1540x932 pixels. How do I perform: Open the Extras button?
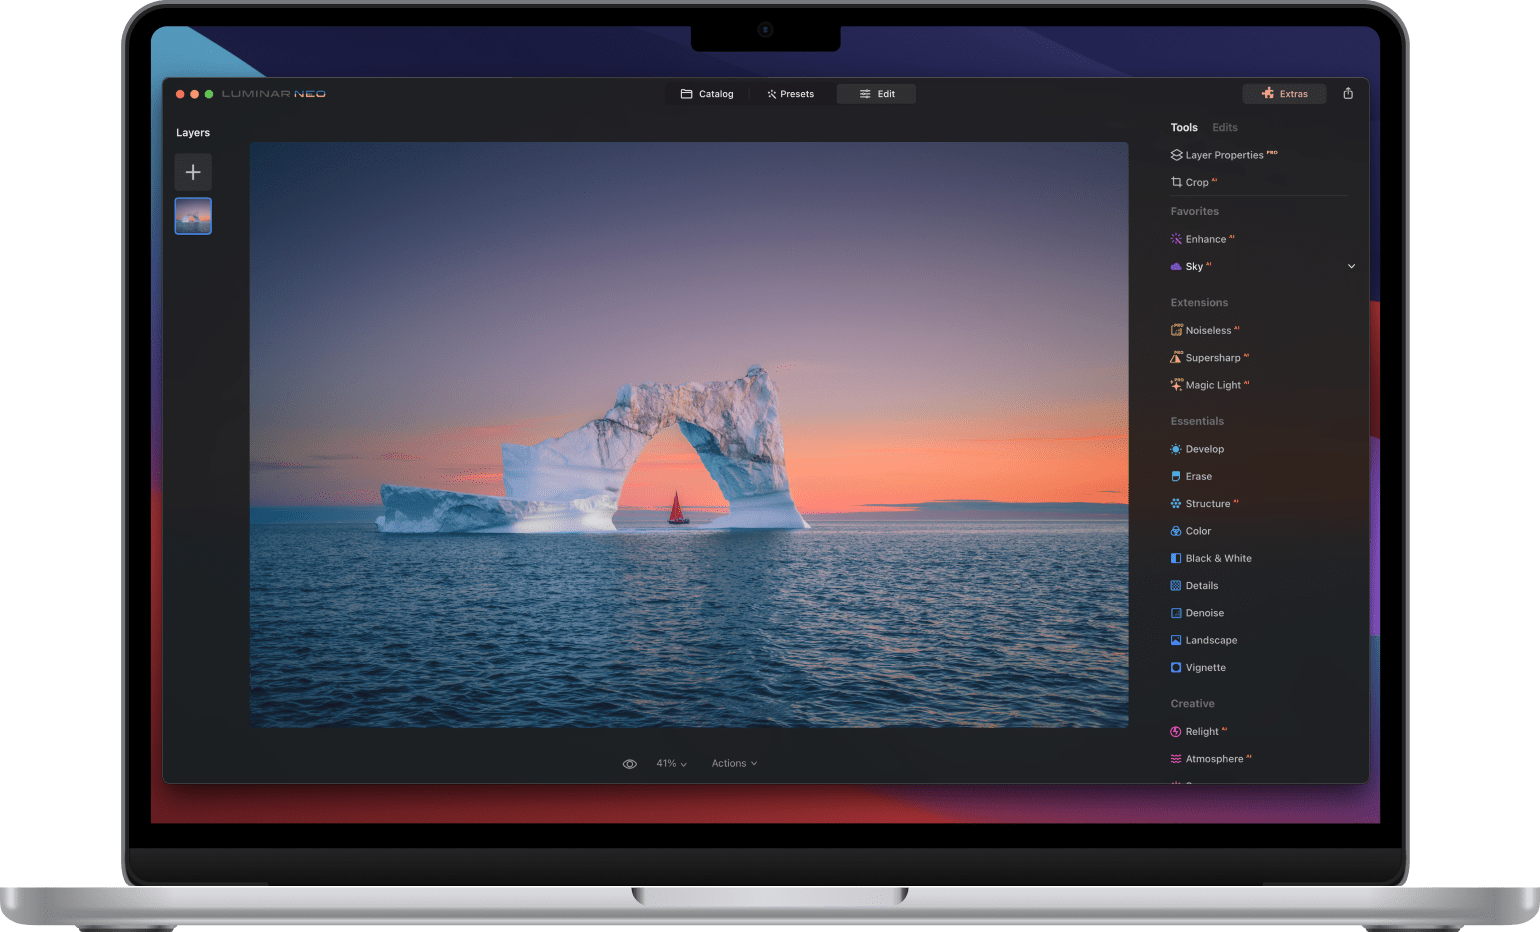pyautogui.click(x=1284, y=94)
